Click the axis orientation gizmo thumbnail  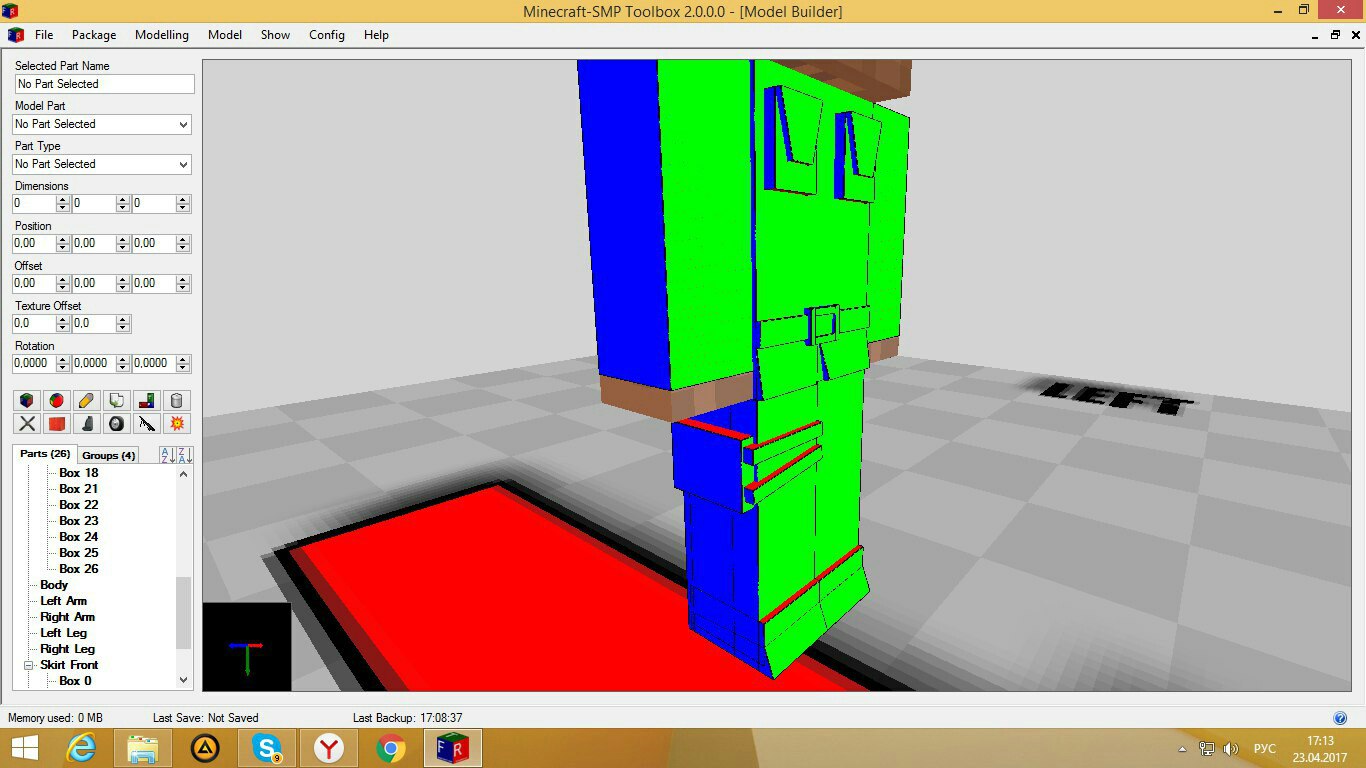[x=247, y=647]
